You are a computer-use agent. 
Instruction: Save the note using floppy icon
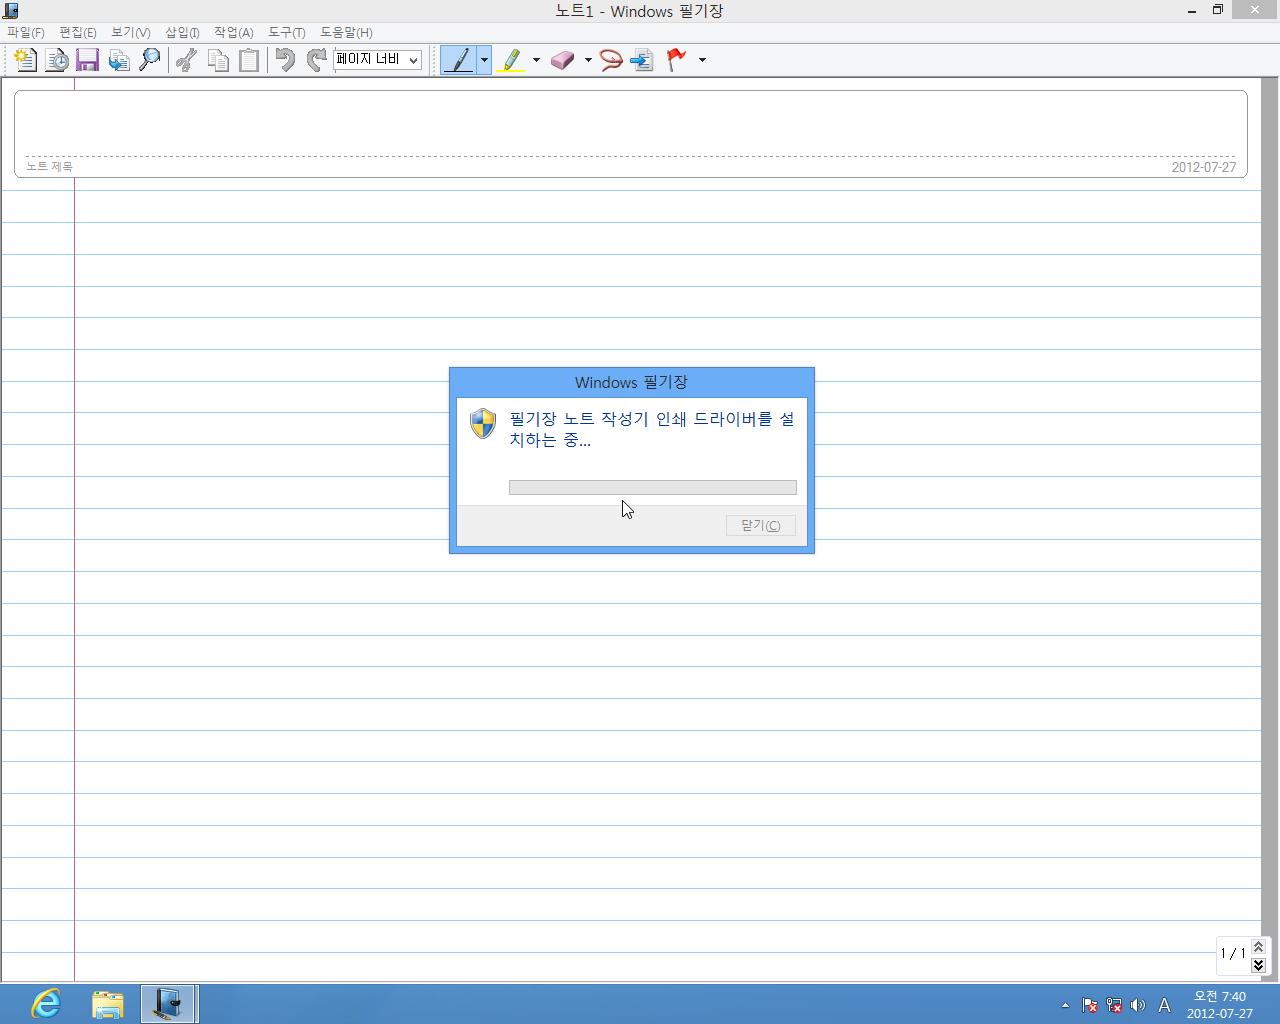pos(87,60)
